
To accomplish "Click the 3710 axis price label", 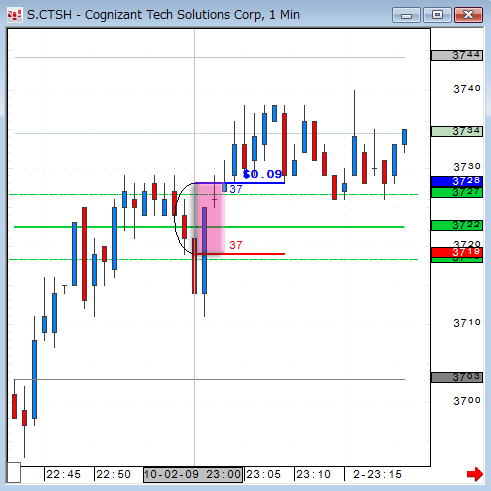I will tap(467, 323).
